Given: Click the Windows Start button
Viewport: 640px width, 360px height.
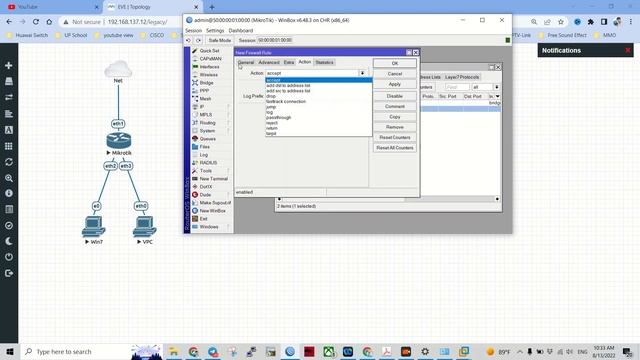Looking at the screenshot, I should coord(10,351).
